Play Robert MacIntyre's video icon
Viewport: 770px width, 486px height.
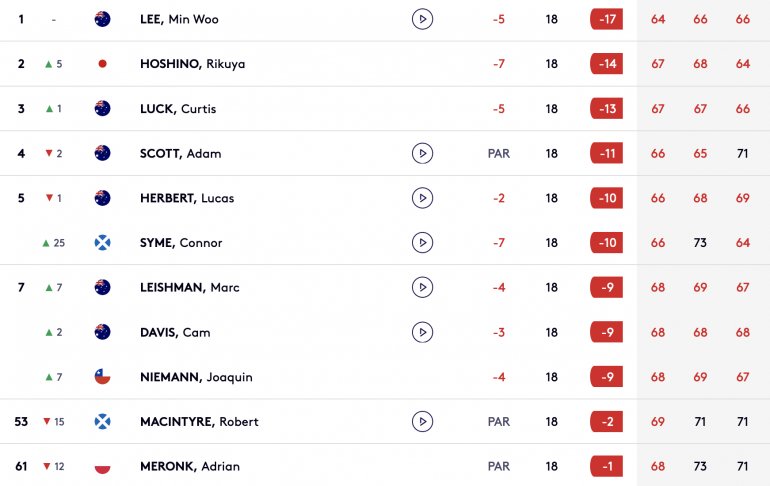pos(422,421)
